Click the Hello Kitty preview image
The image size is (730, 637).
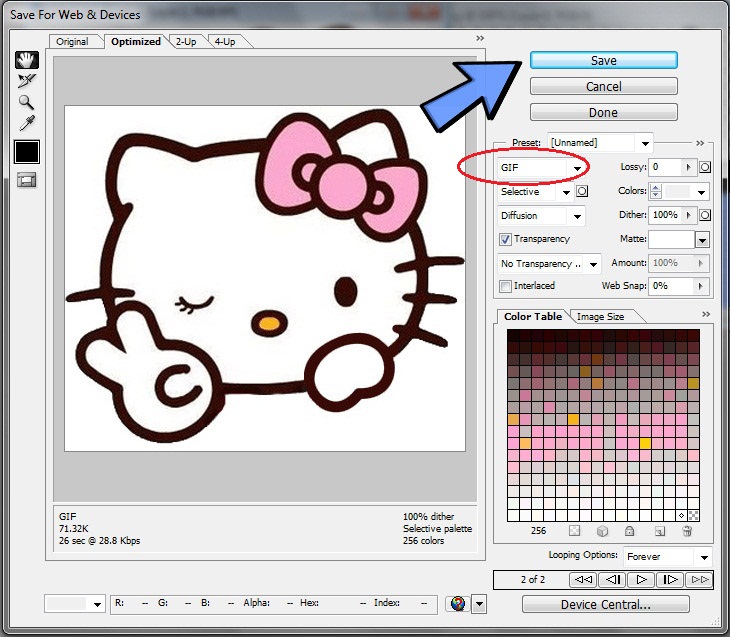(264, 278)
